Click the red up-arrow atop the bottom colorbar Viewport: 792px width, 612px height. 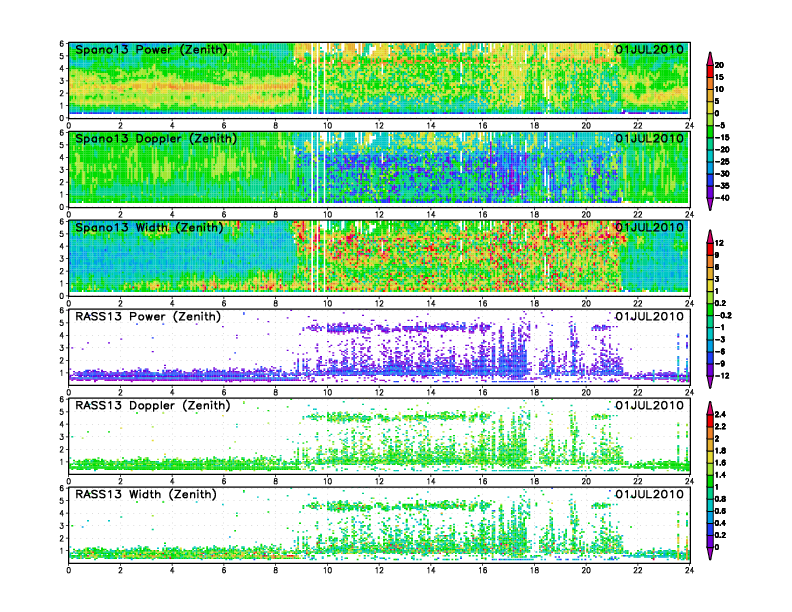click(x=709, y=406)
